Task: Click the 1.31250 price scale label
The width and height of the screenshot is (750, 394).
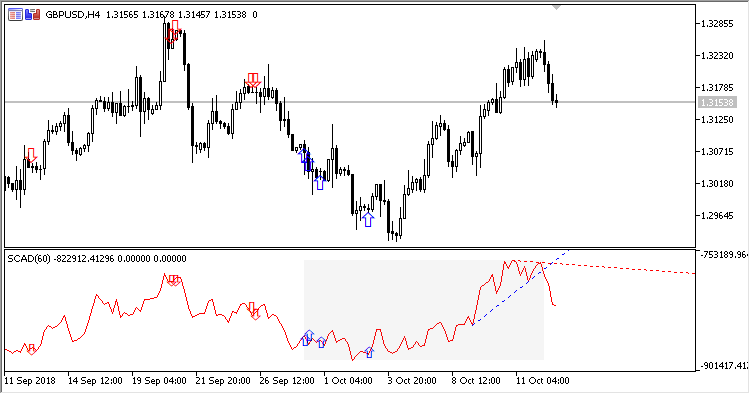Action: [x=717, y=120]
